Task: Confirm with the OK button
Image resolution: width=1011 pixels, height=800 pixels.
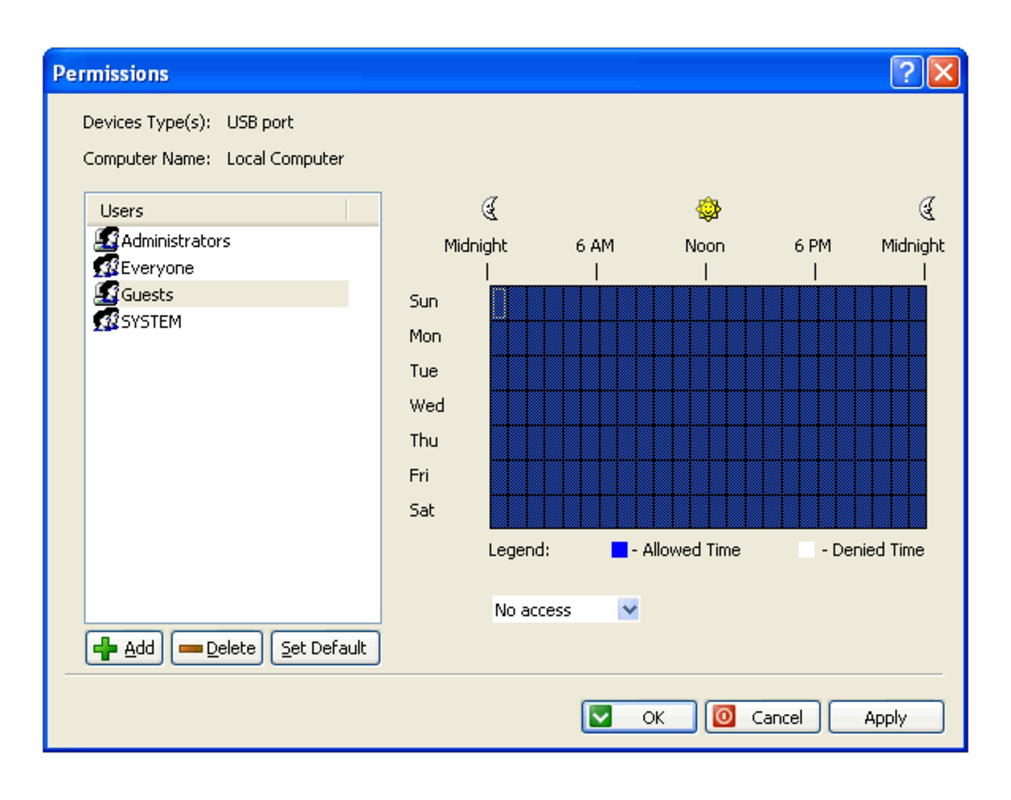Action: pyautogui.click(x=639, y=717)
